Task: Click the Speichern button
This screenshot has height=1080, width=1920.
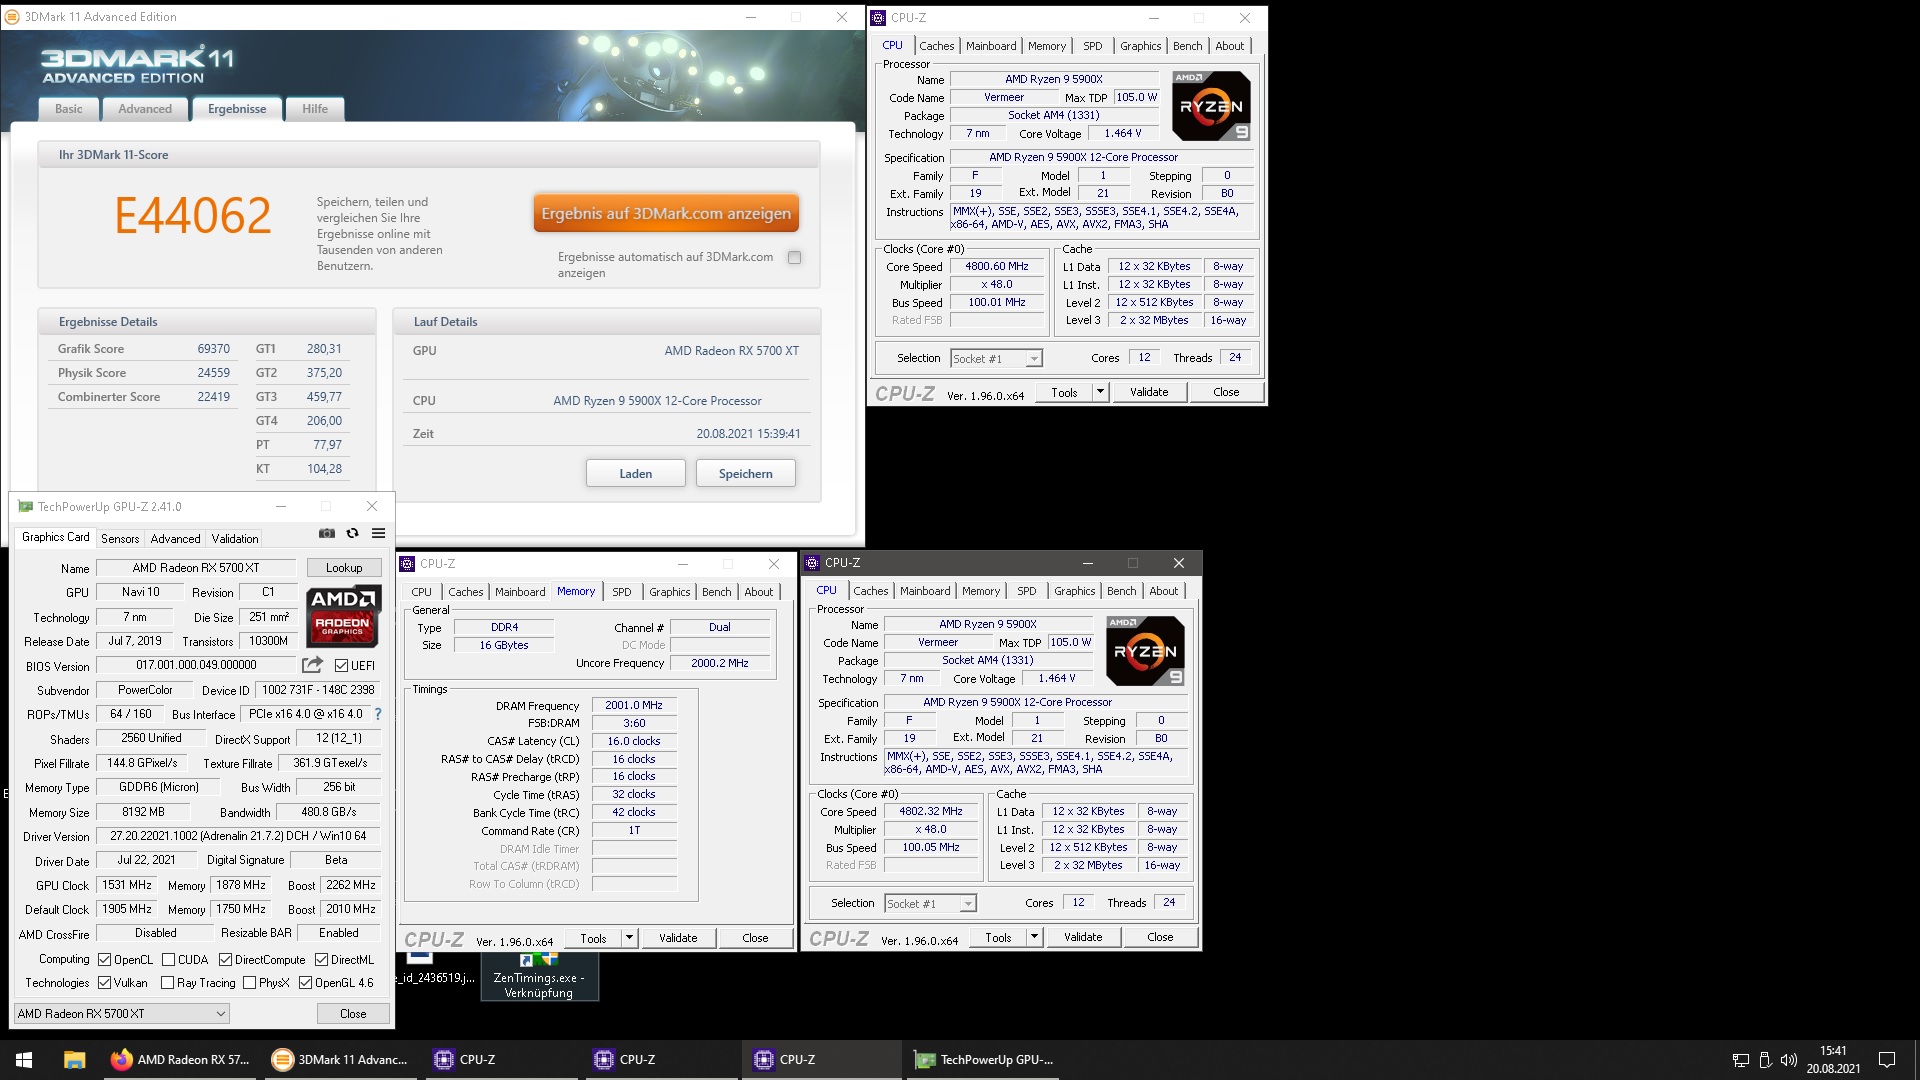Action: point(746,474)
